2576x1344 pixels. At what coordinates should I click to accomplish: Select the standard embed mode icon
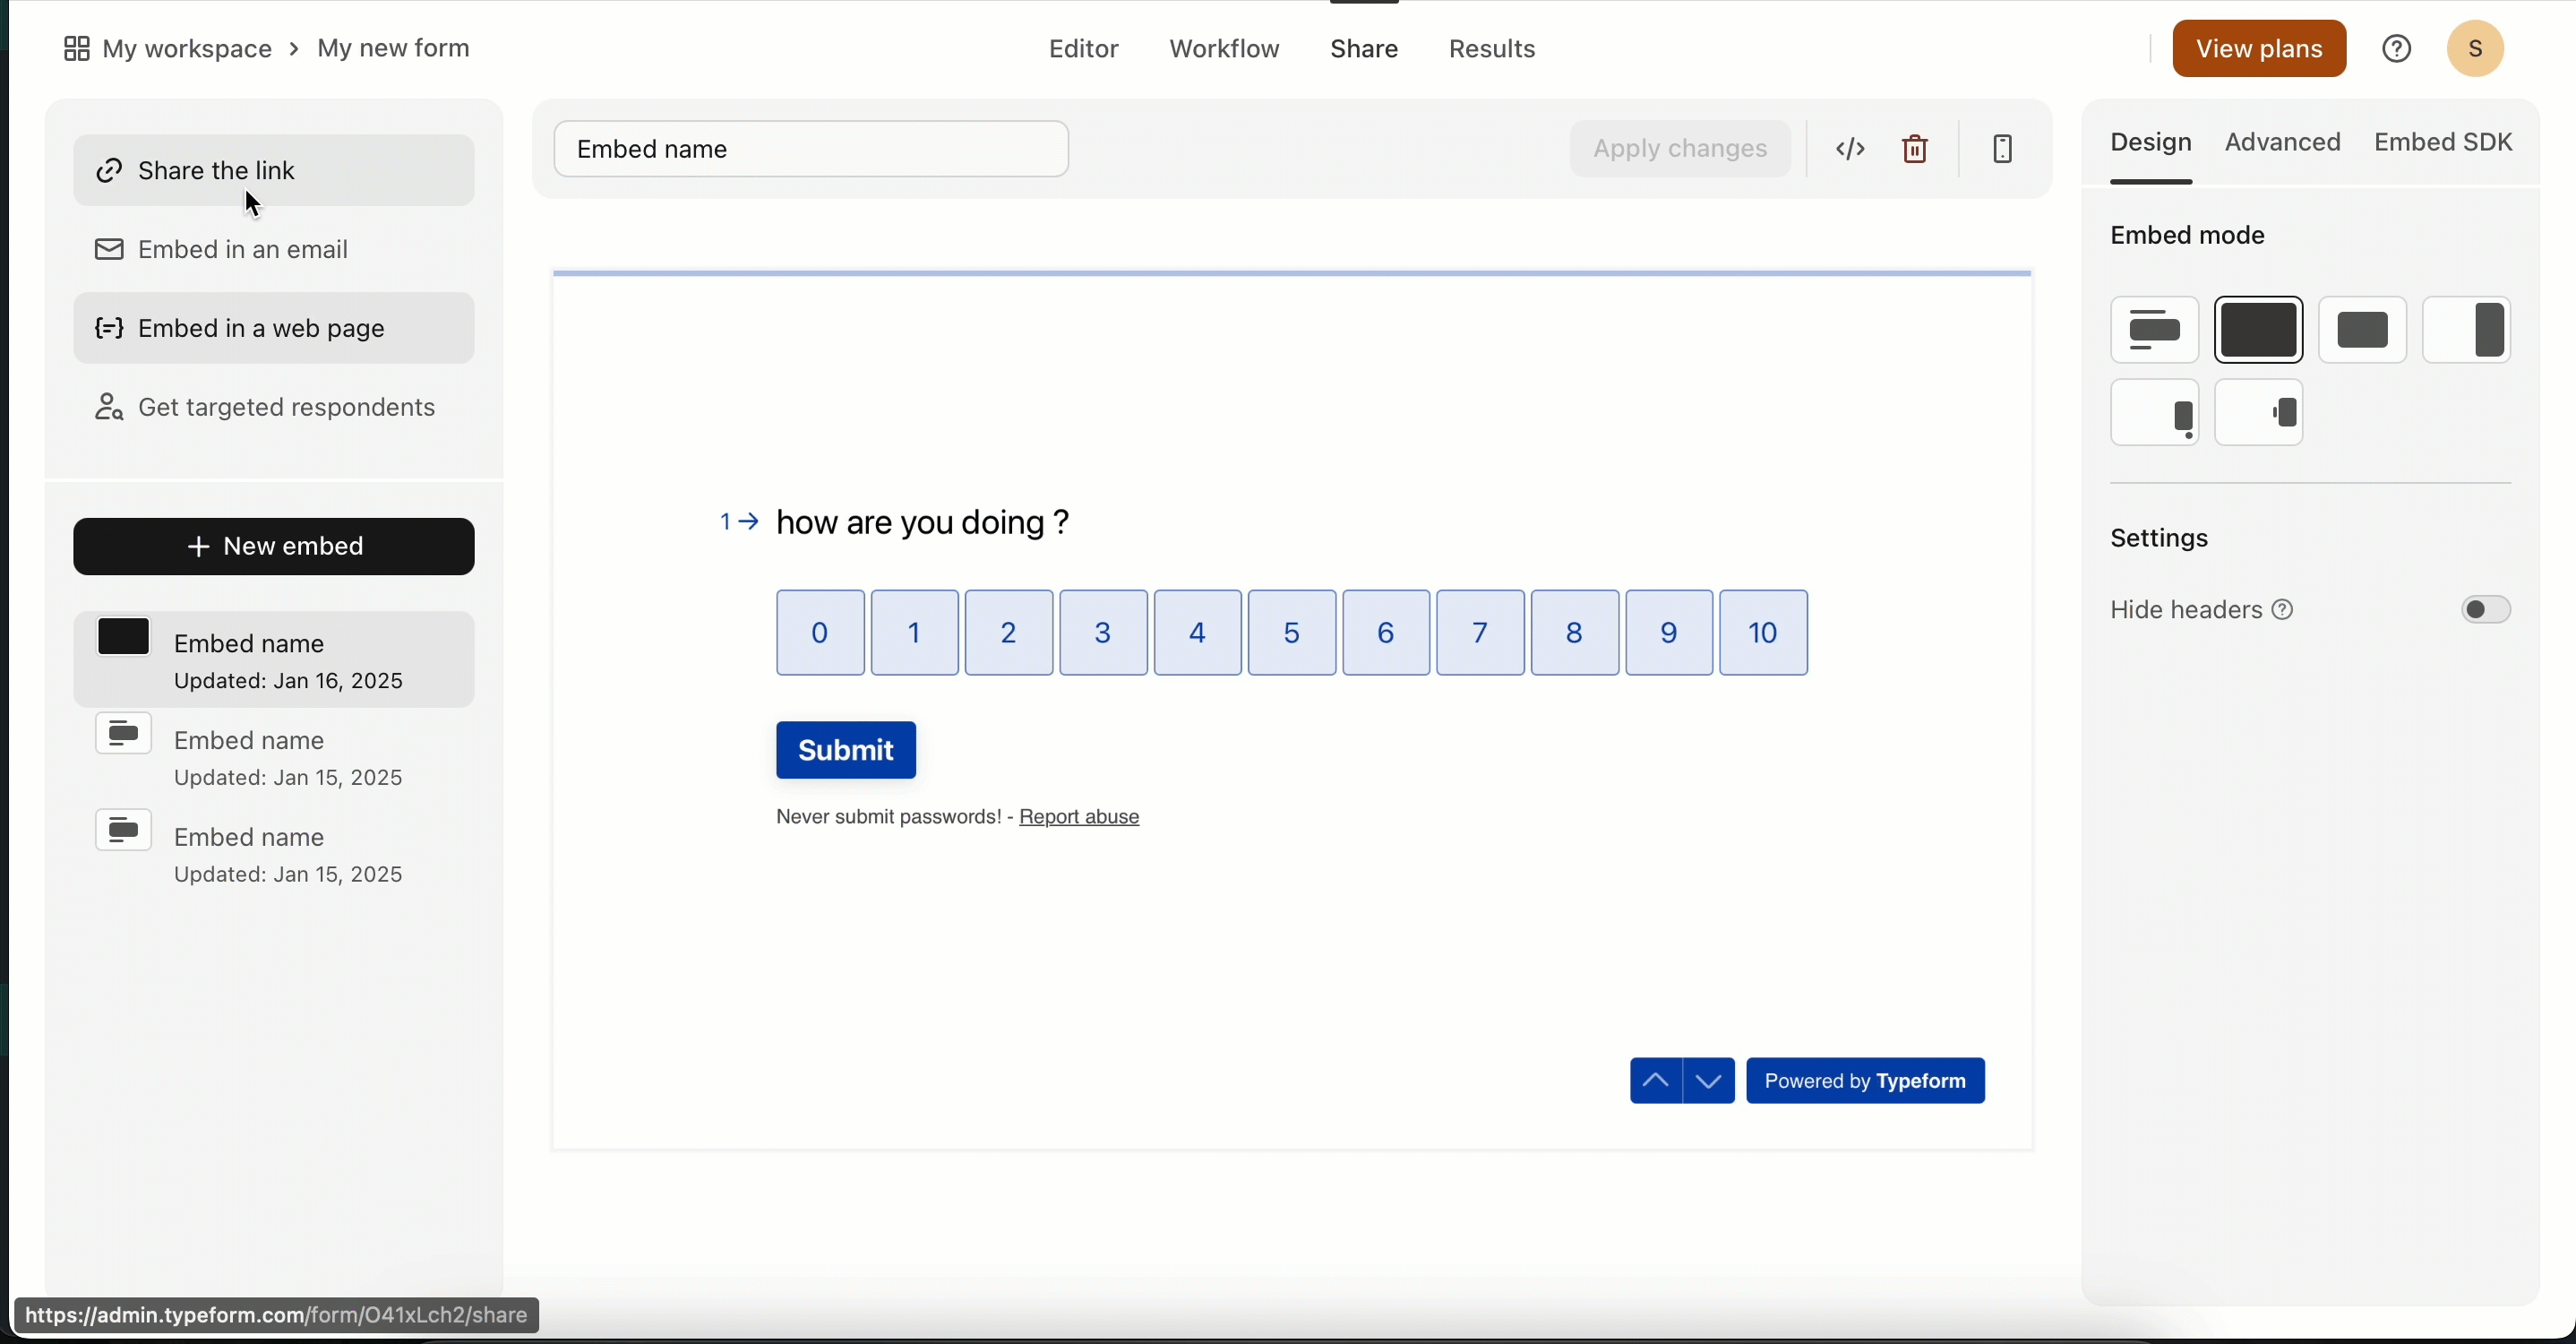coord(2154,330)
